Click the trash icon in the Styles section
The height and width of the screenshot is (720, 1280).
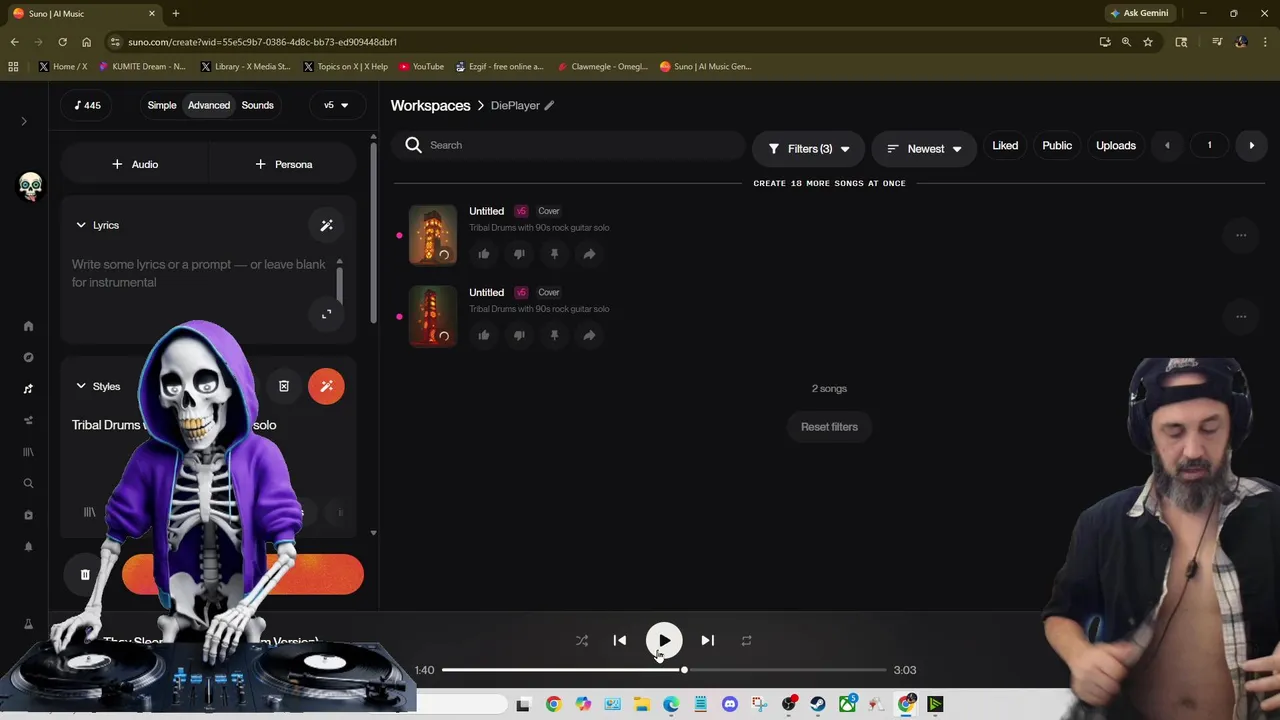[x=284, y=386]
